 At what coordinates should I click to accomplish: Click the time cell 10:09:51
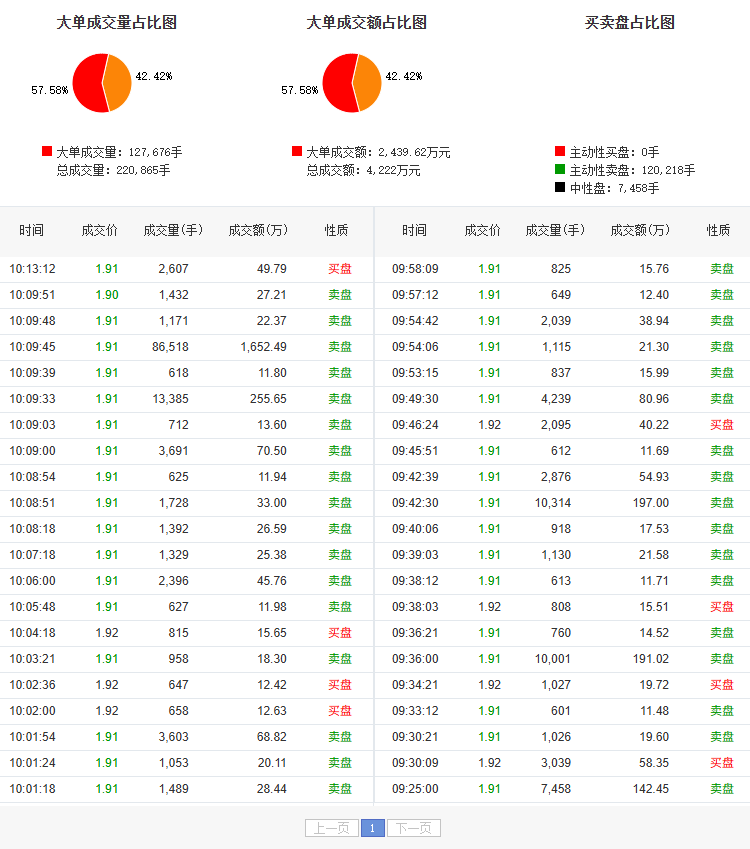[x=32, y=295]
